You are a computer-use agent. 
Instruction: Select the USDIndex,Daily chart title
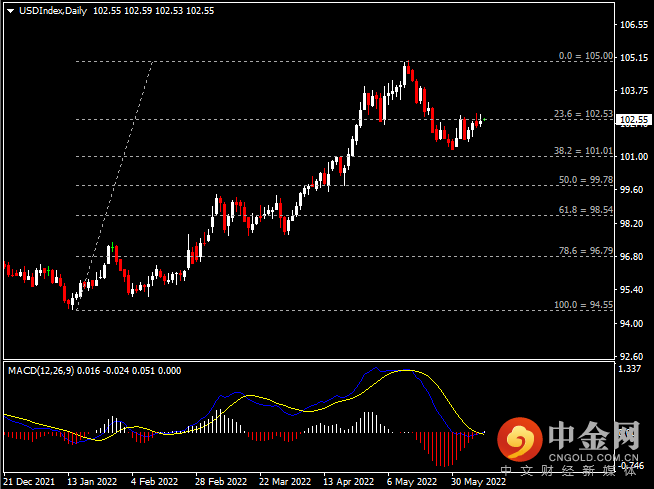coord(53,11)
